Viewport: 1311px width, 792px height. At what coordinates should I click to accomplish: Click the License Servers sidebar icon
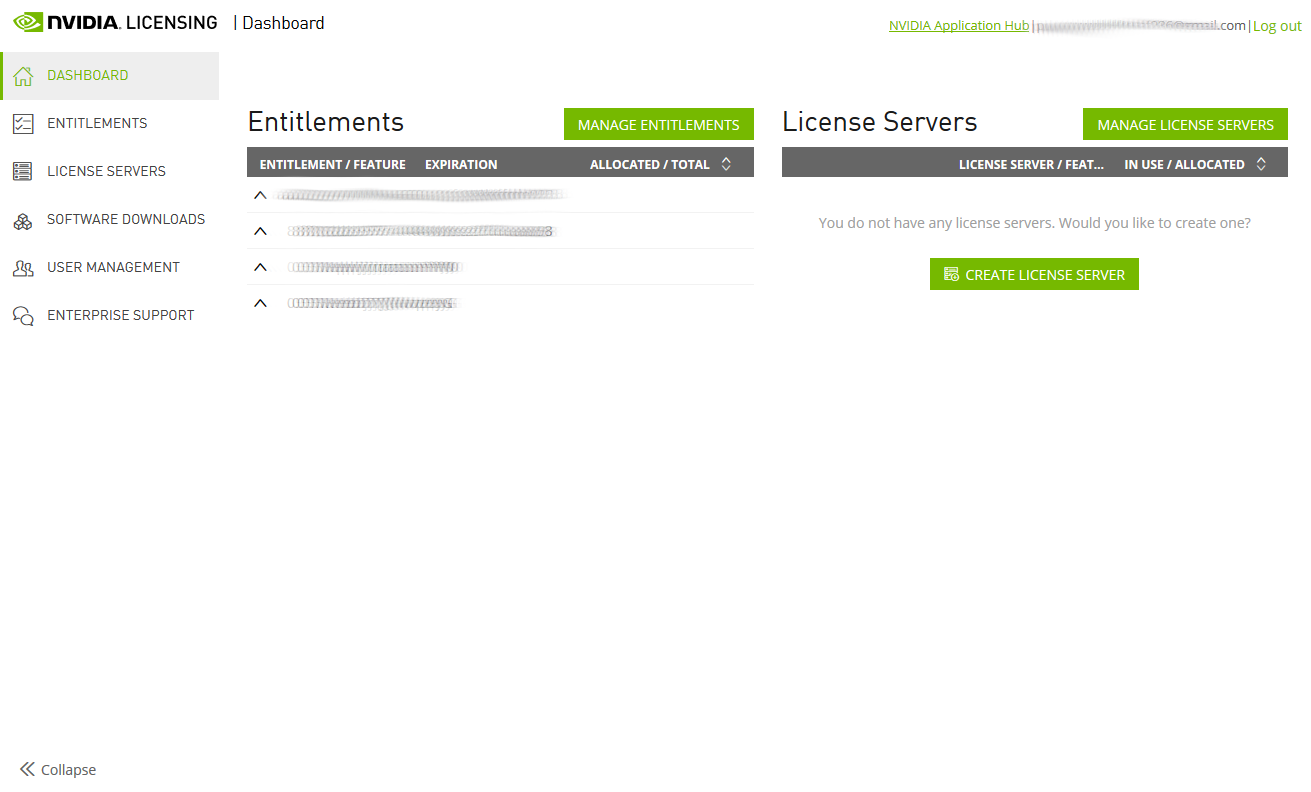click(x=23, y=172)
